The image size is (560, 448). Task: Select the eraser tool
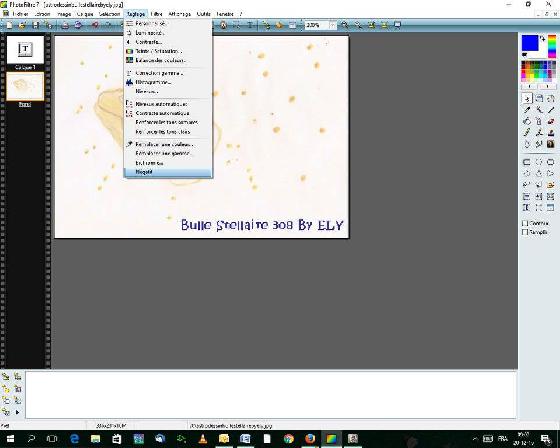pos(551,121)
